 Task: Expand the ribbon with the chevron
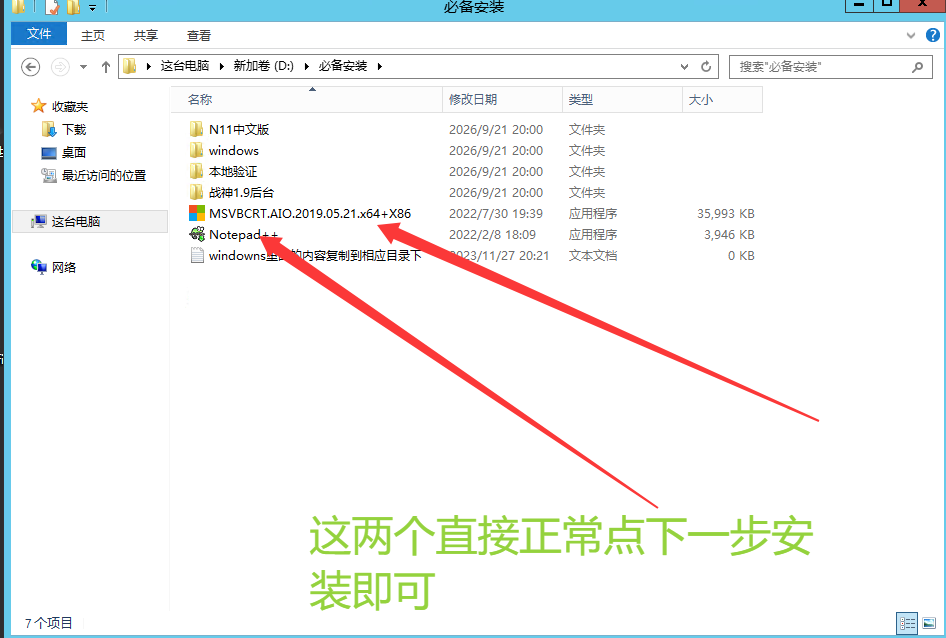(x=911, y=36)
